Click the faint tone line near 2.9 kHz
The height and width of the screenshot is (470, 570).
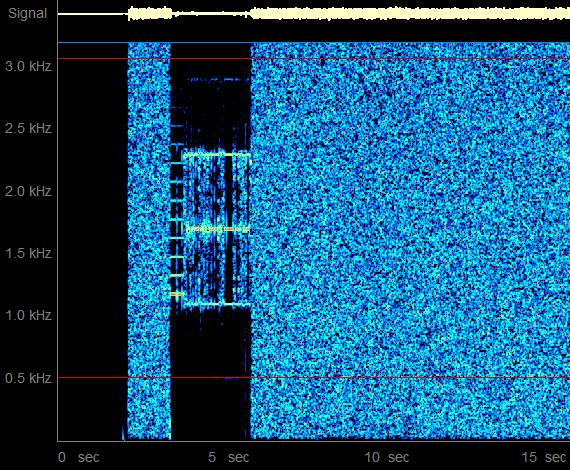[218, 79]
